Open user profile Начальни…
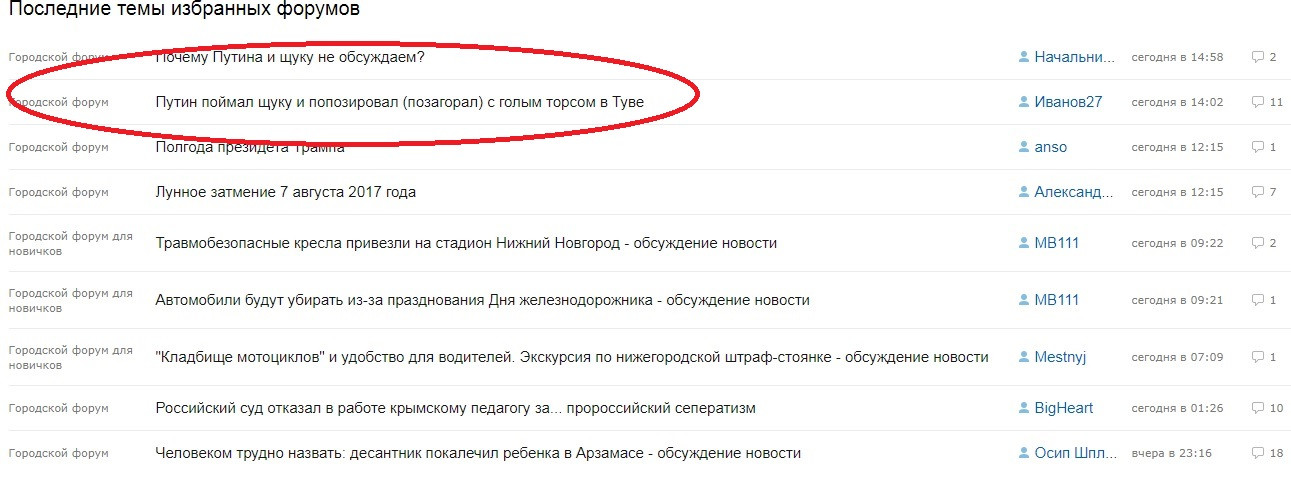The height and width of the screenshot is (483, 1291). click(1074, 57)
